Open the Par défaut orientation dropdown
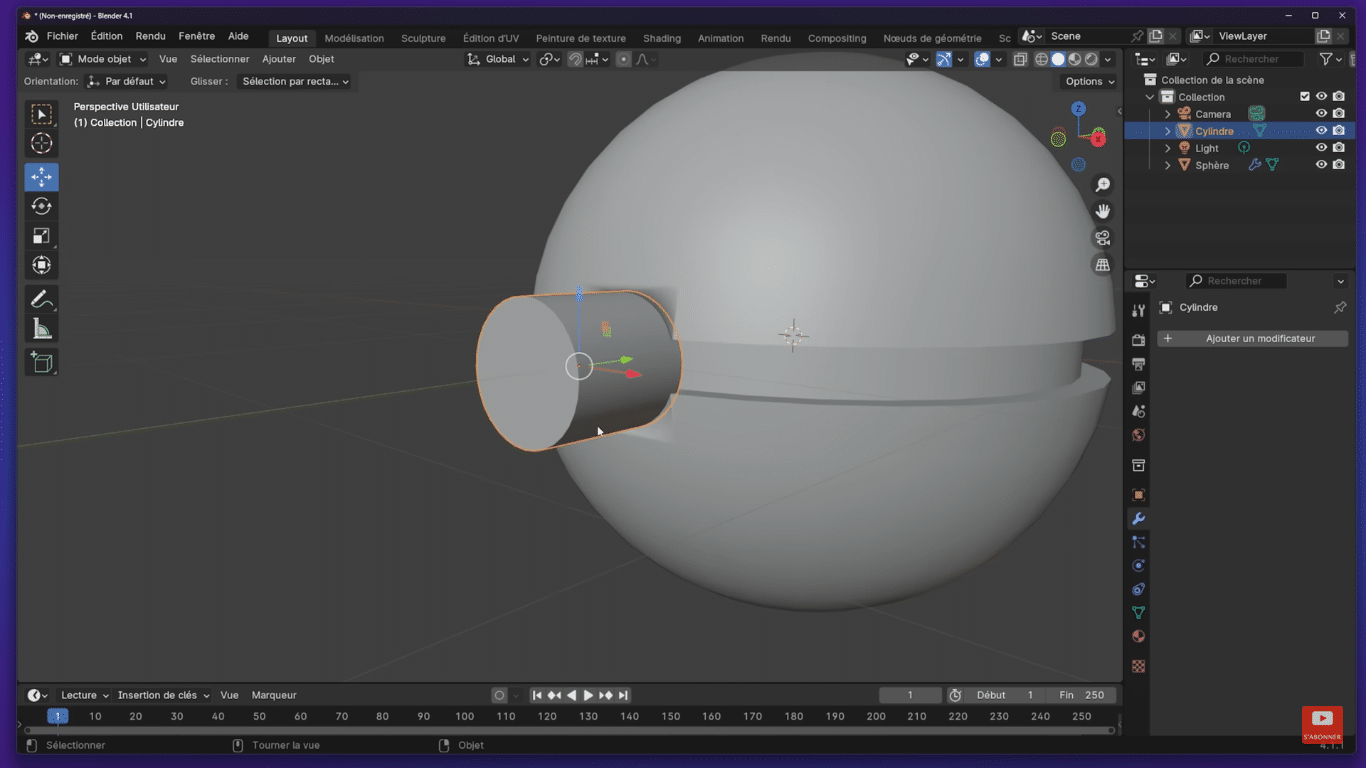The width and height of the screenshot is (1366, 768). 127,81
